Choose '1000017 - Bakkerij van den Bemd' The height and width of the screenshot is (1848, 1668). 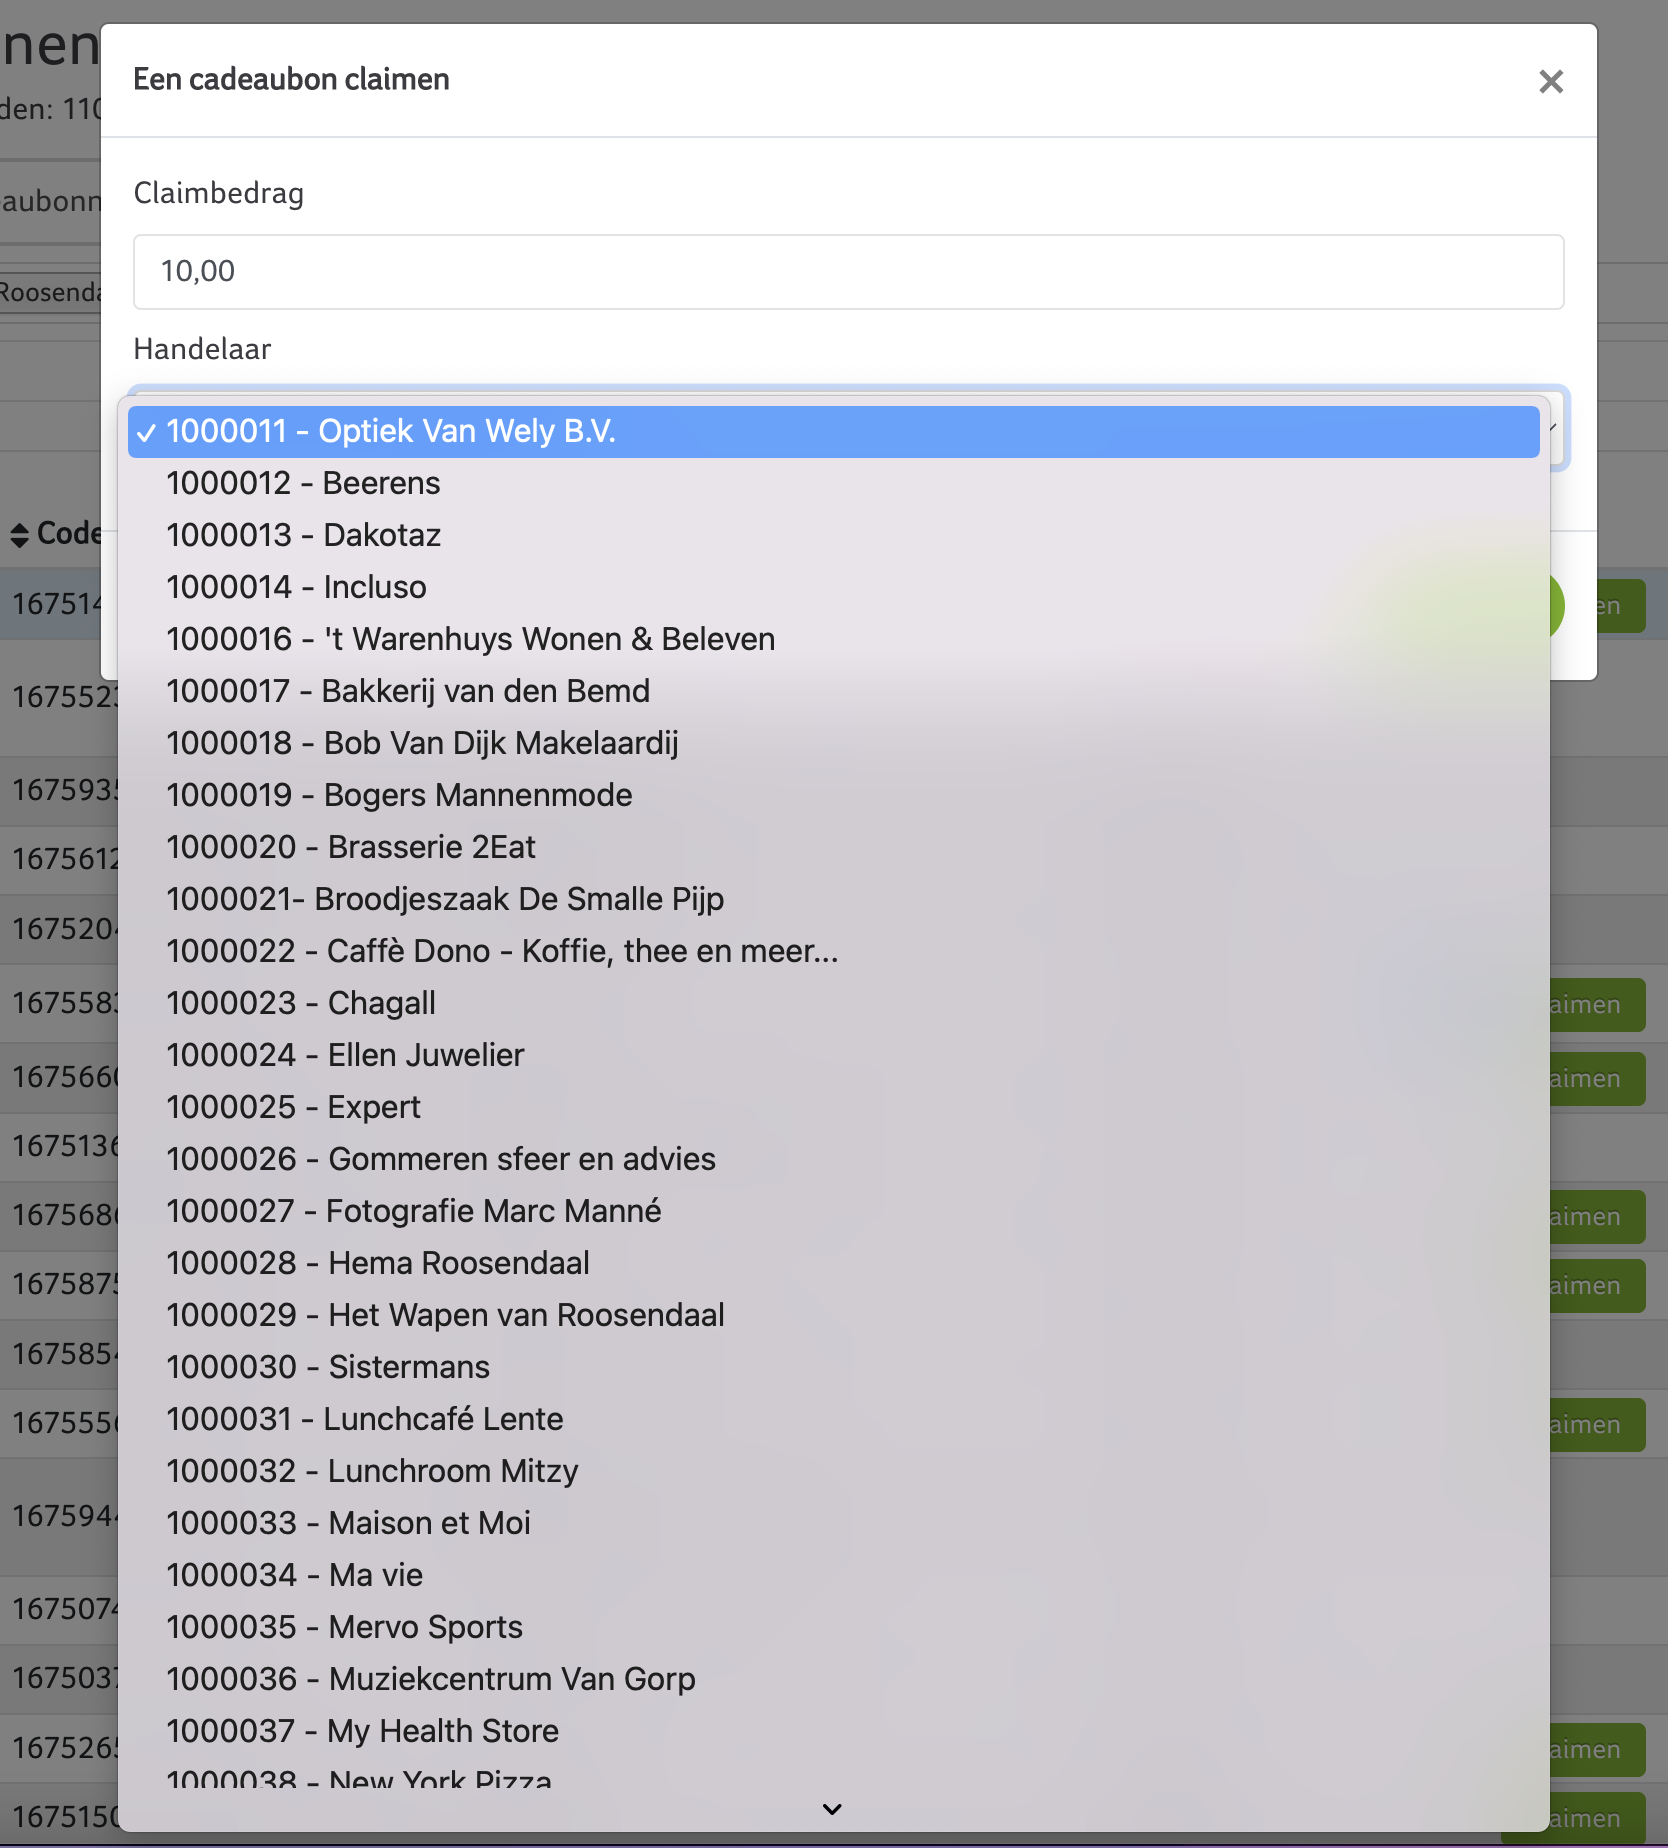pos(833,691)
